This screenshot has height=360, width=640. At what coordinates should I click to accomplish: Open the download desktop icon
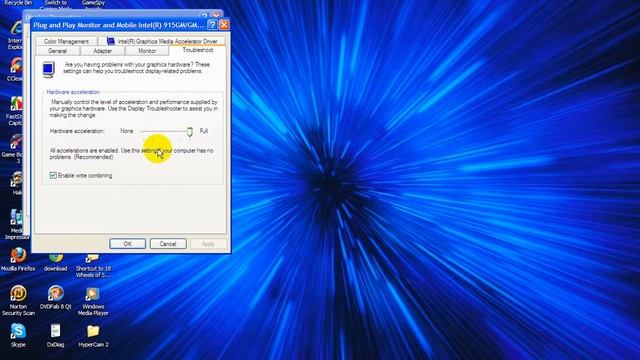tap(56, 262)
